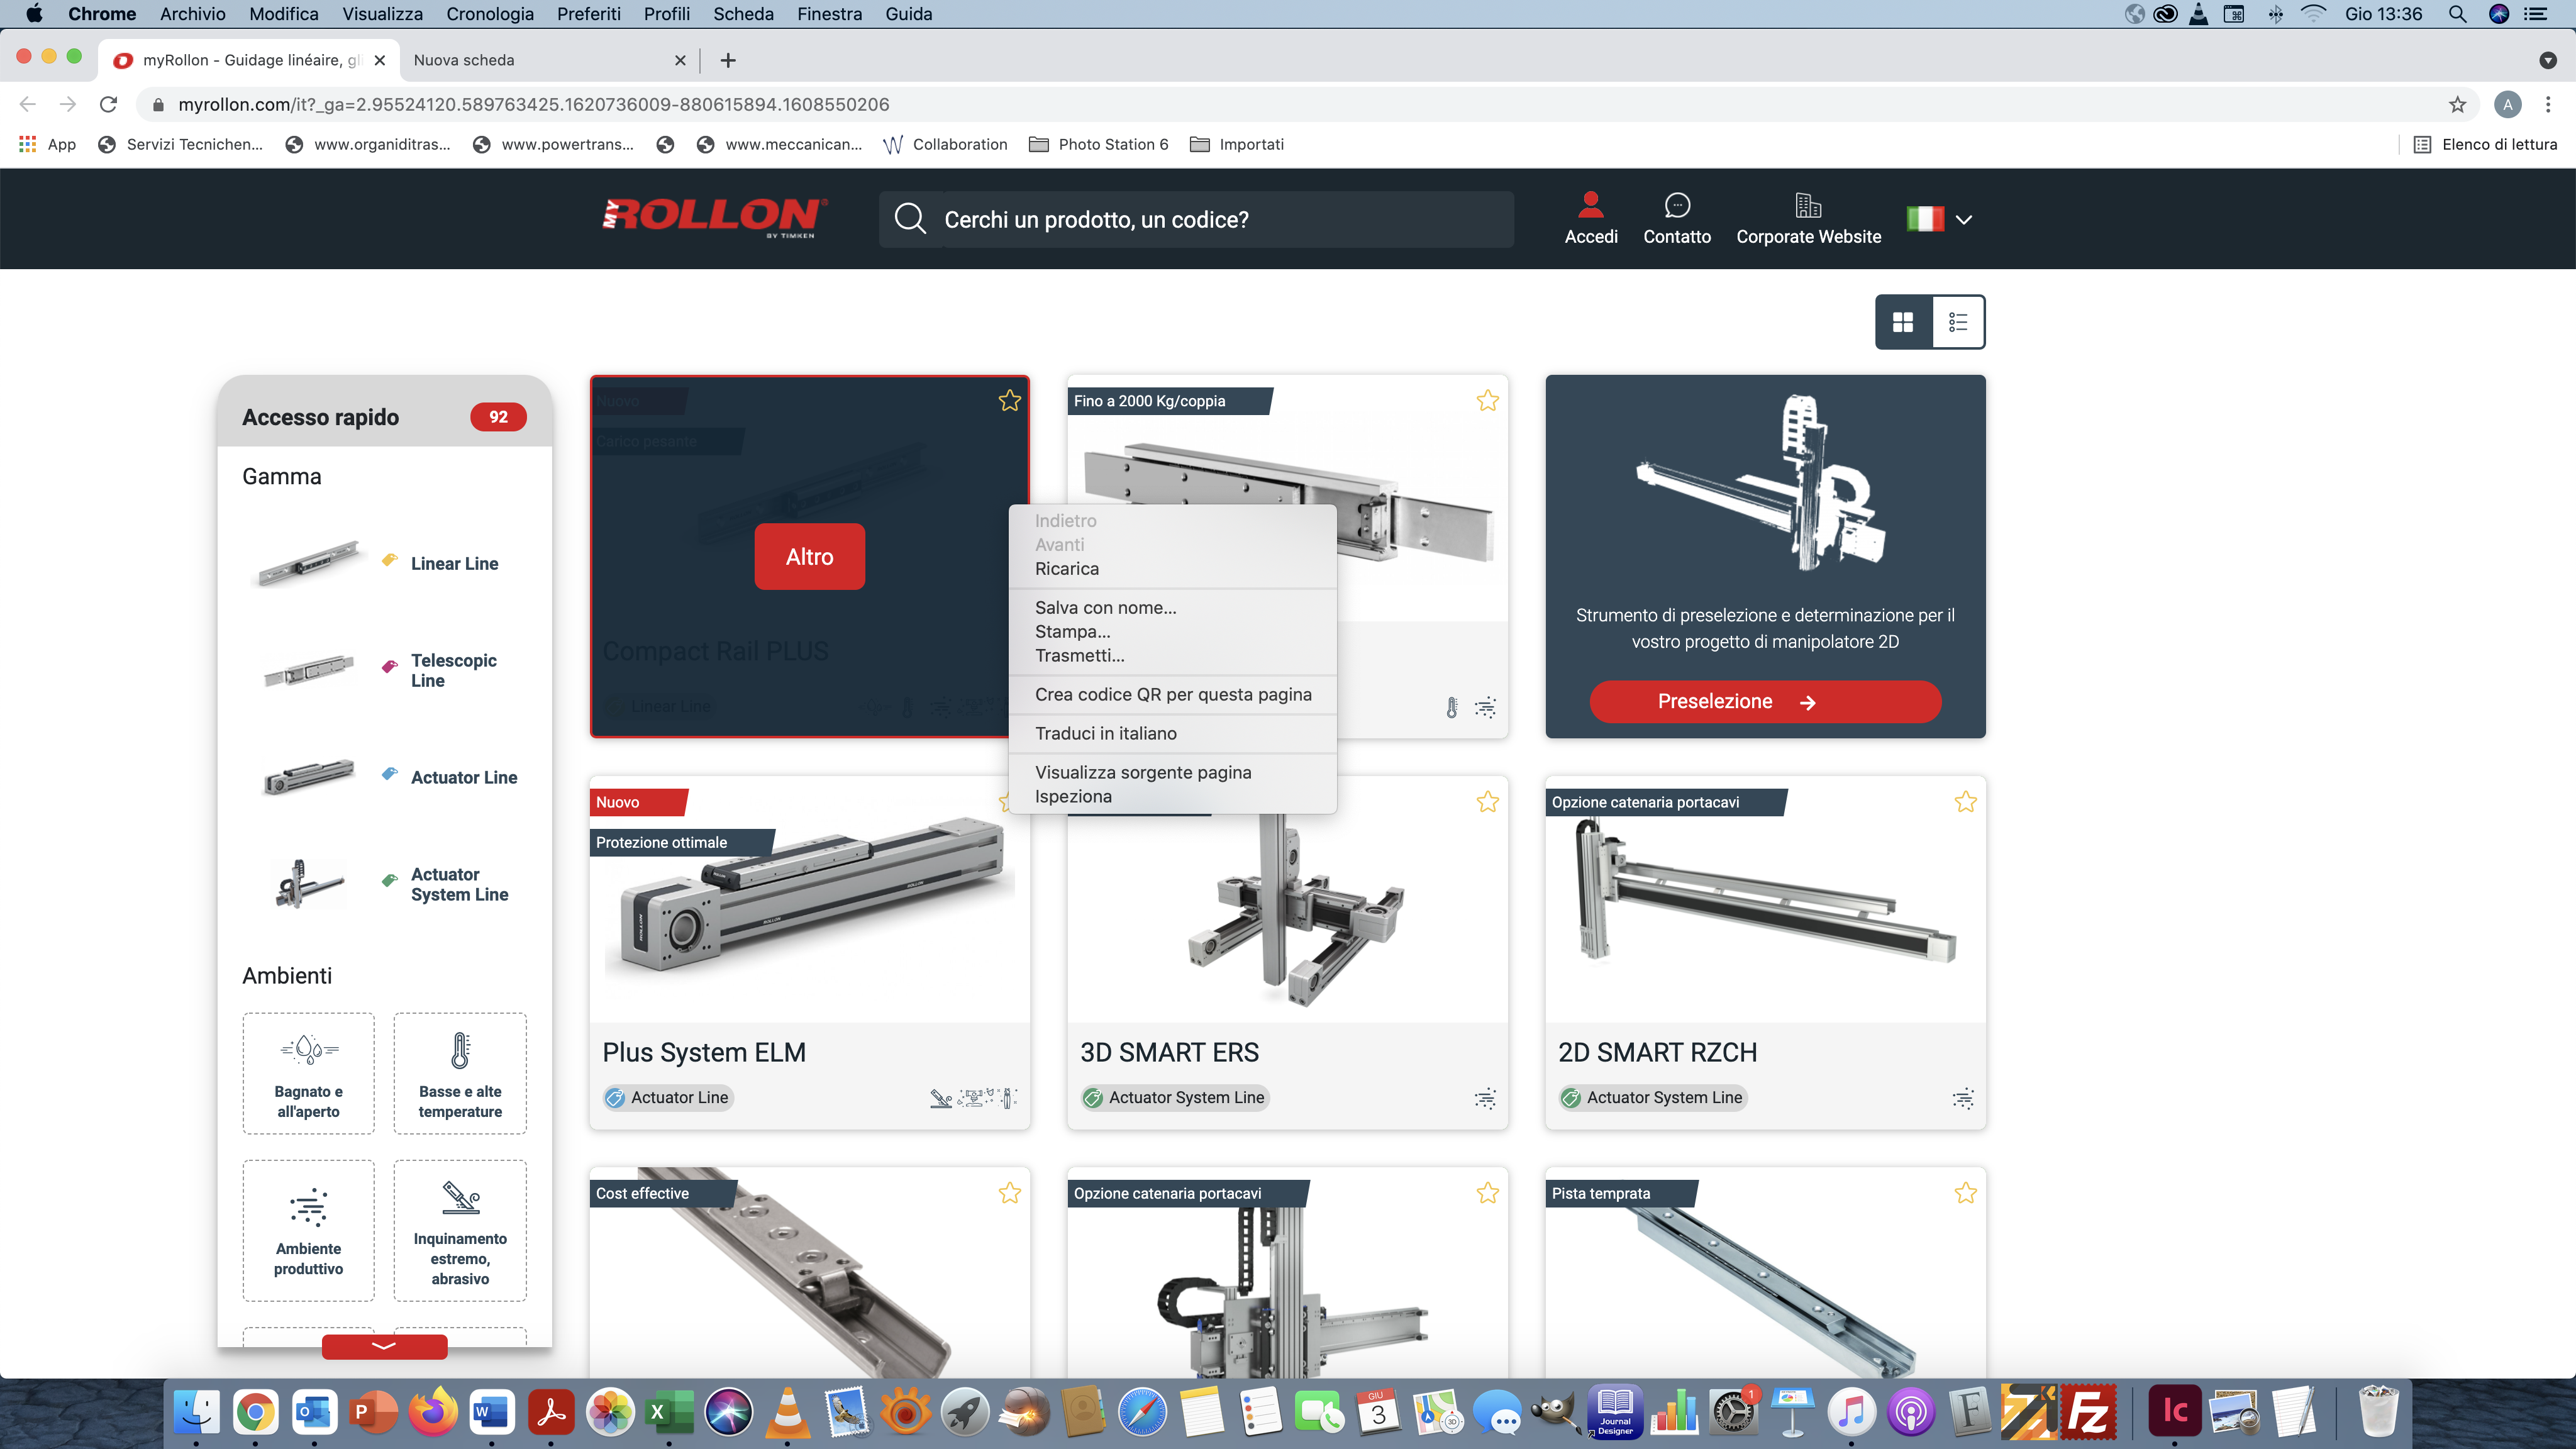This screenshot has width=2576, height=1449.
Task: Click the Chrome profile avatar icon
Action: tap(2507, 104)
